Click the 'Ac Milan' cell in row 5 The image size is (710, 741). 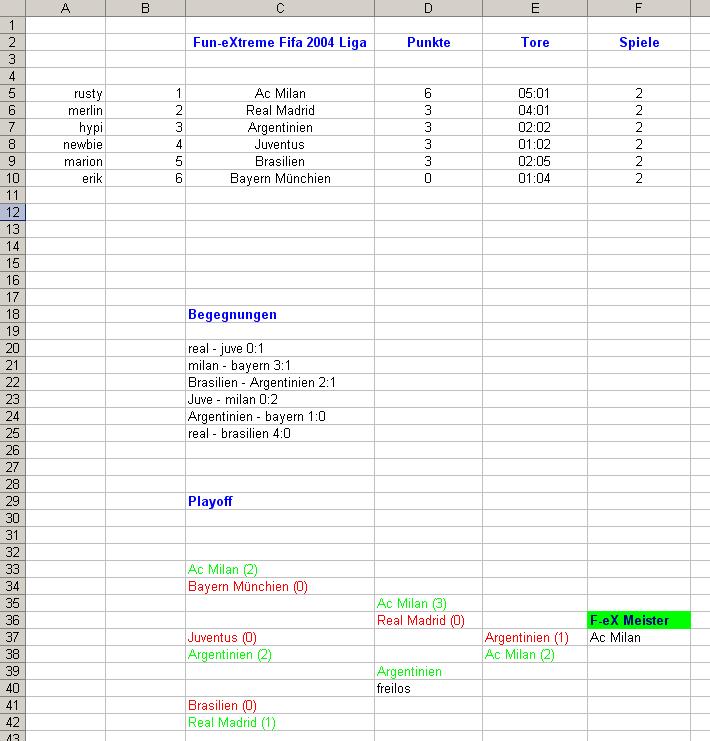(280, 93)
